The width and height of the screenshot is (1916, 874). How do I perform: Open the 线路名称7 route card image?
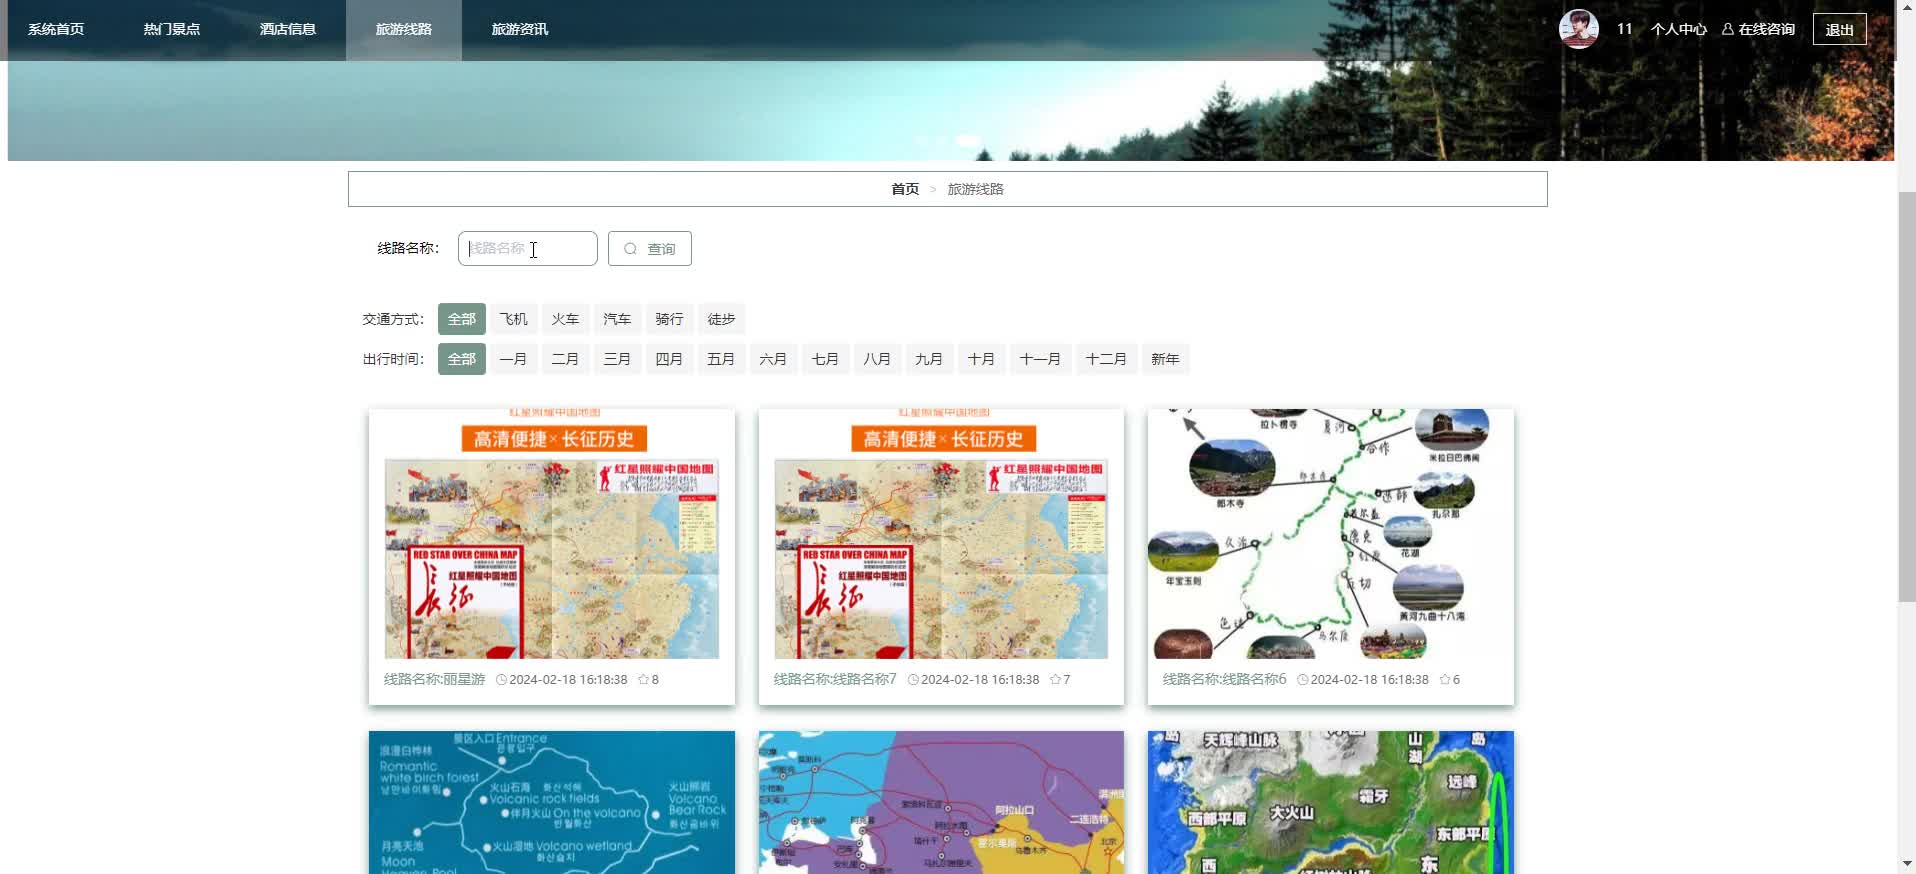click(941, 534)
